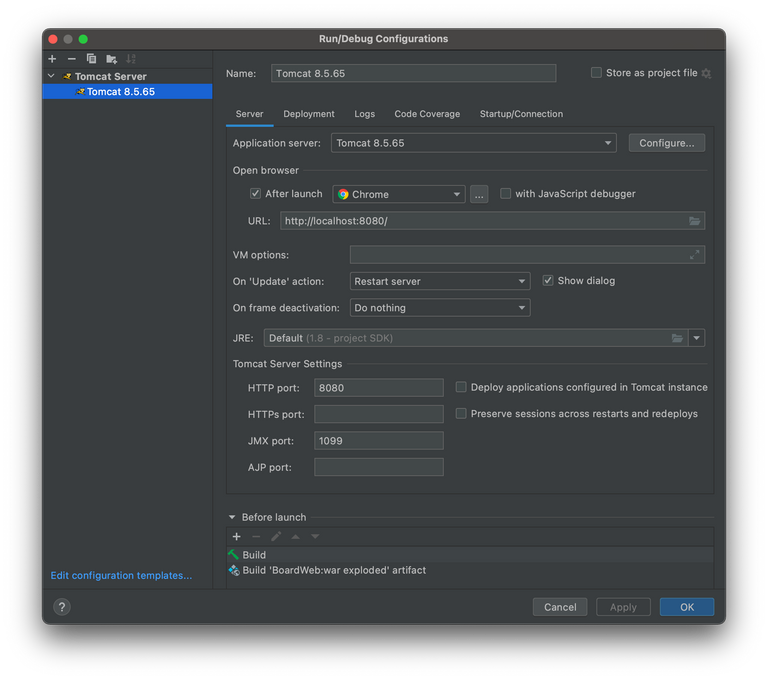Click the HTTP port field
This screenshot has width=768, height=680.
pos(379,388)
